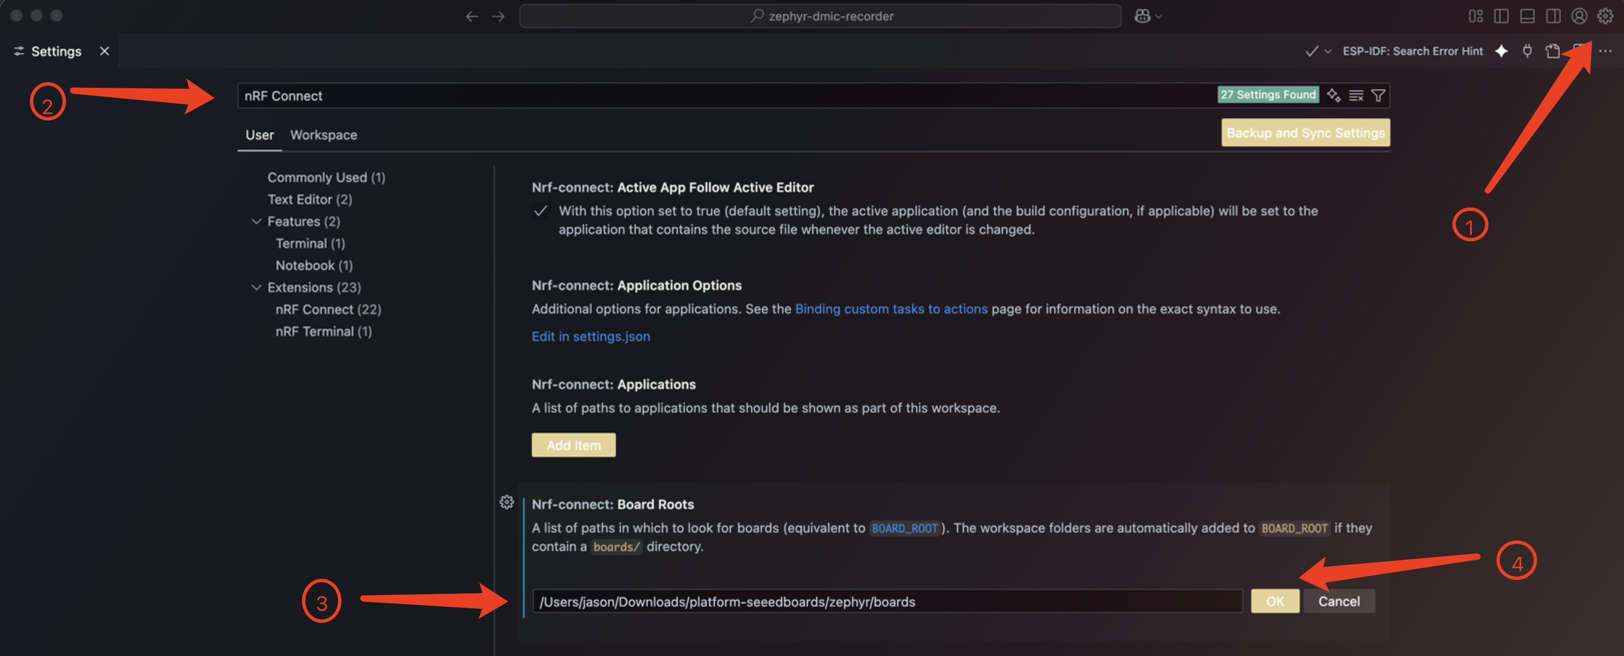Click ESP-IDF: Search Error Hint
Viewport: 1624px width, 656px height.
[1412, 51]
